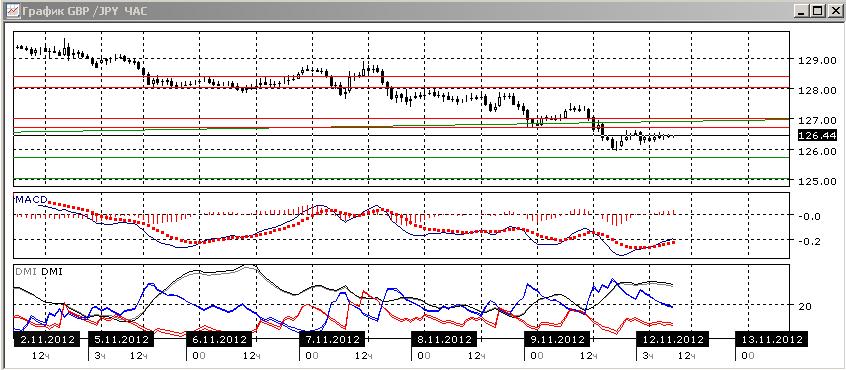This screenshot has width=846, height=370.
Task: Click the 6.11.2012 date marker
Action: [x=219, y=340]
